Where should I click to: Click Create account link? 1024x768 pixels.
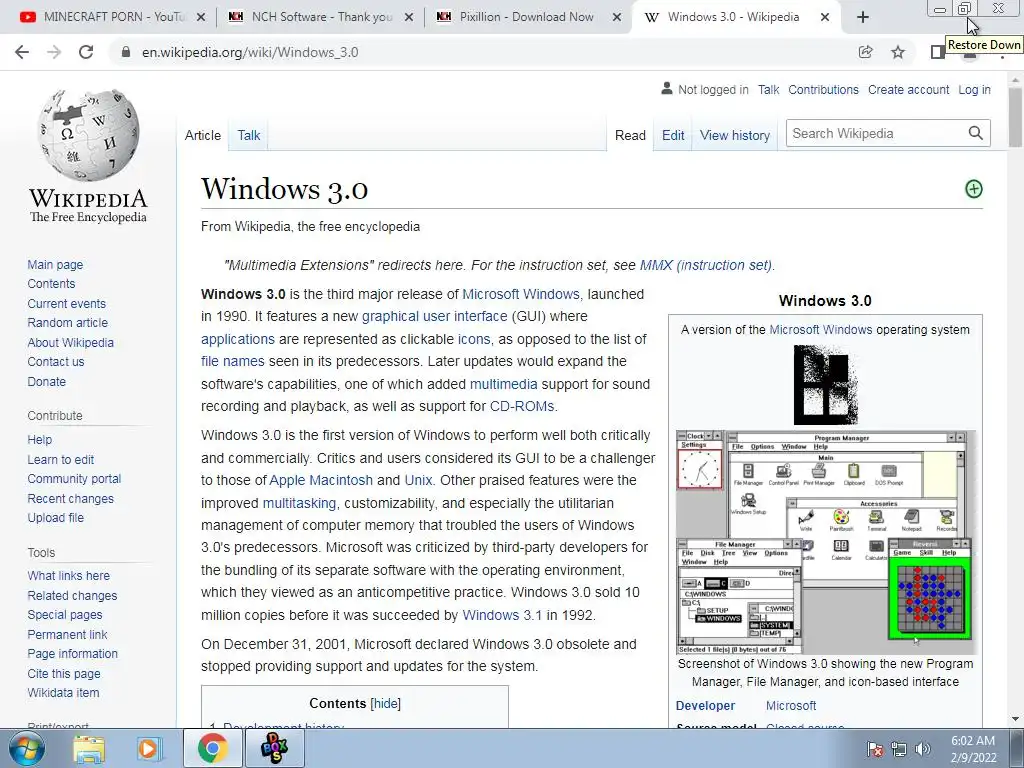pos(908,89)
